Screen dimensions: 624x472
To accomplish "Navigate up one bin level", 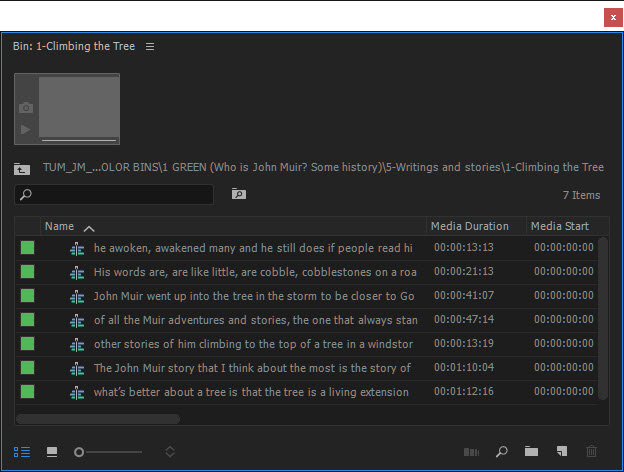I will click(x=21, y=169).
